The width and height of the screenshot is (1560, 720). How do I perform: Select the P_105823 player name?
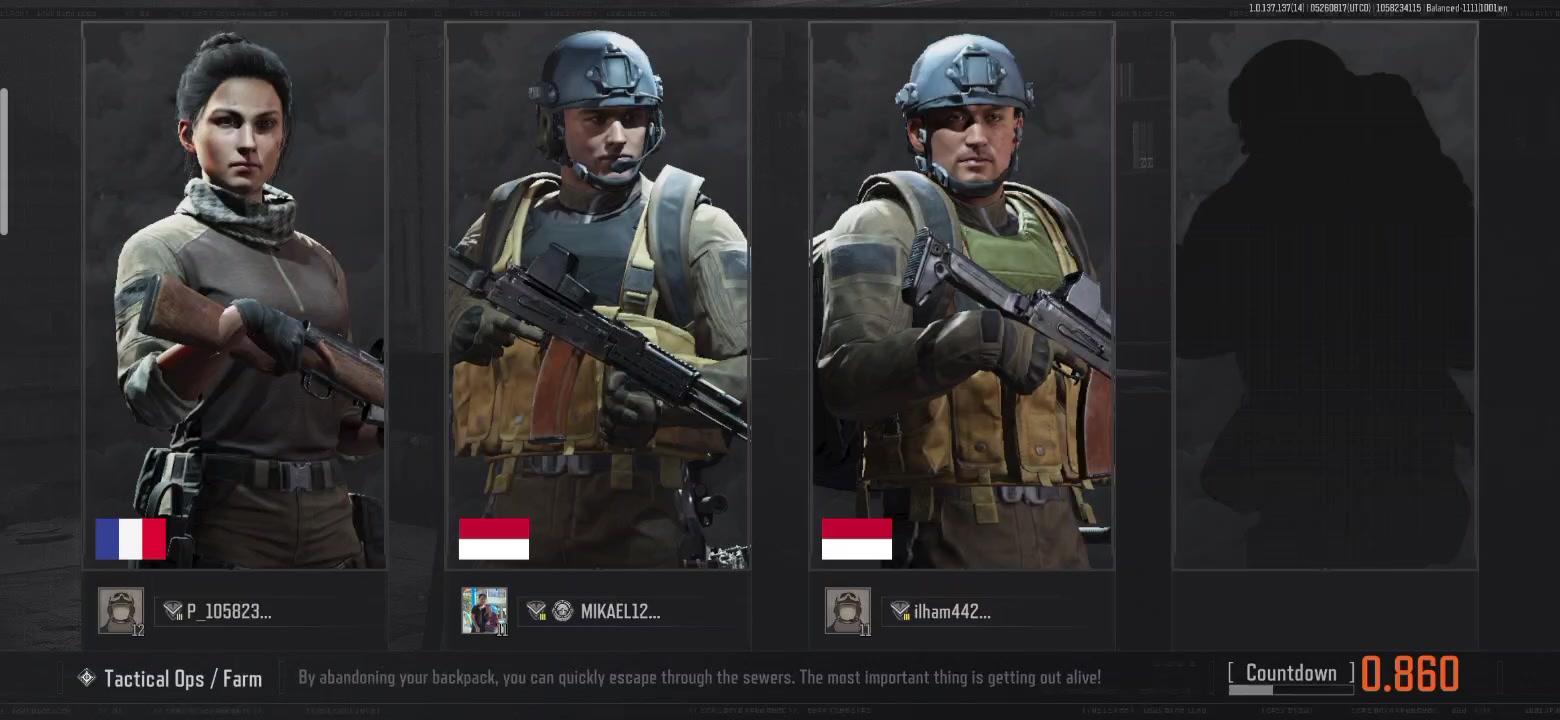(229, 611)
